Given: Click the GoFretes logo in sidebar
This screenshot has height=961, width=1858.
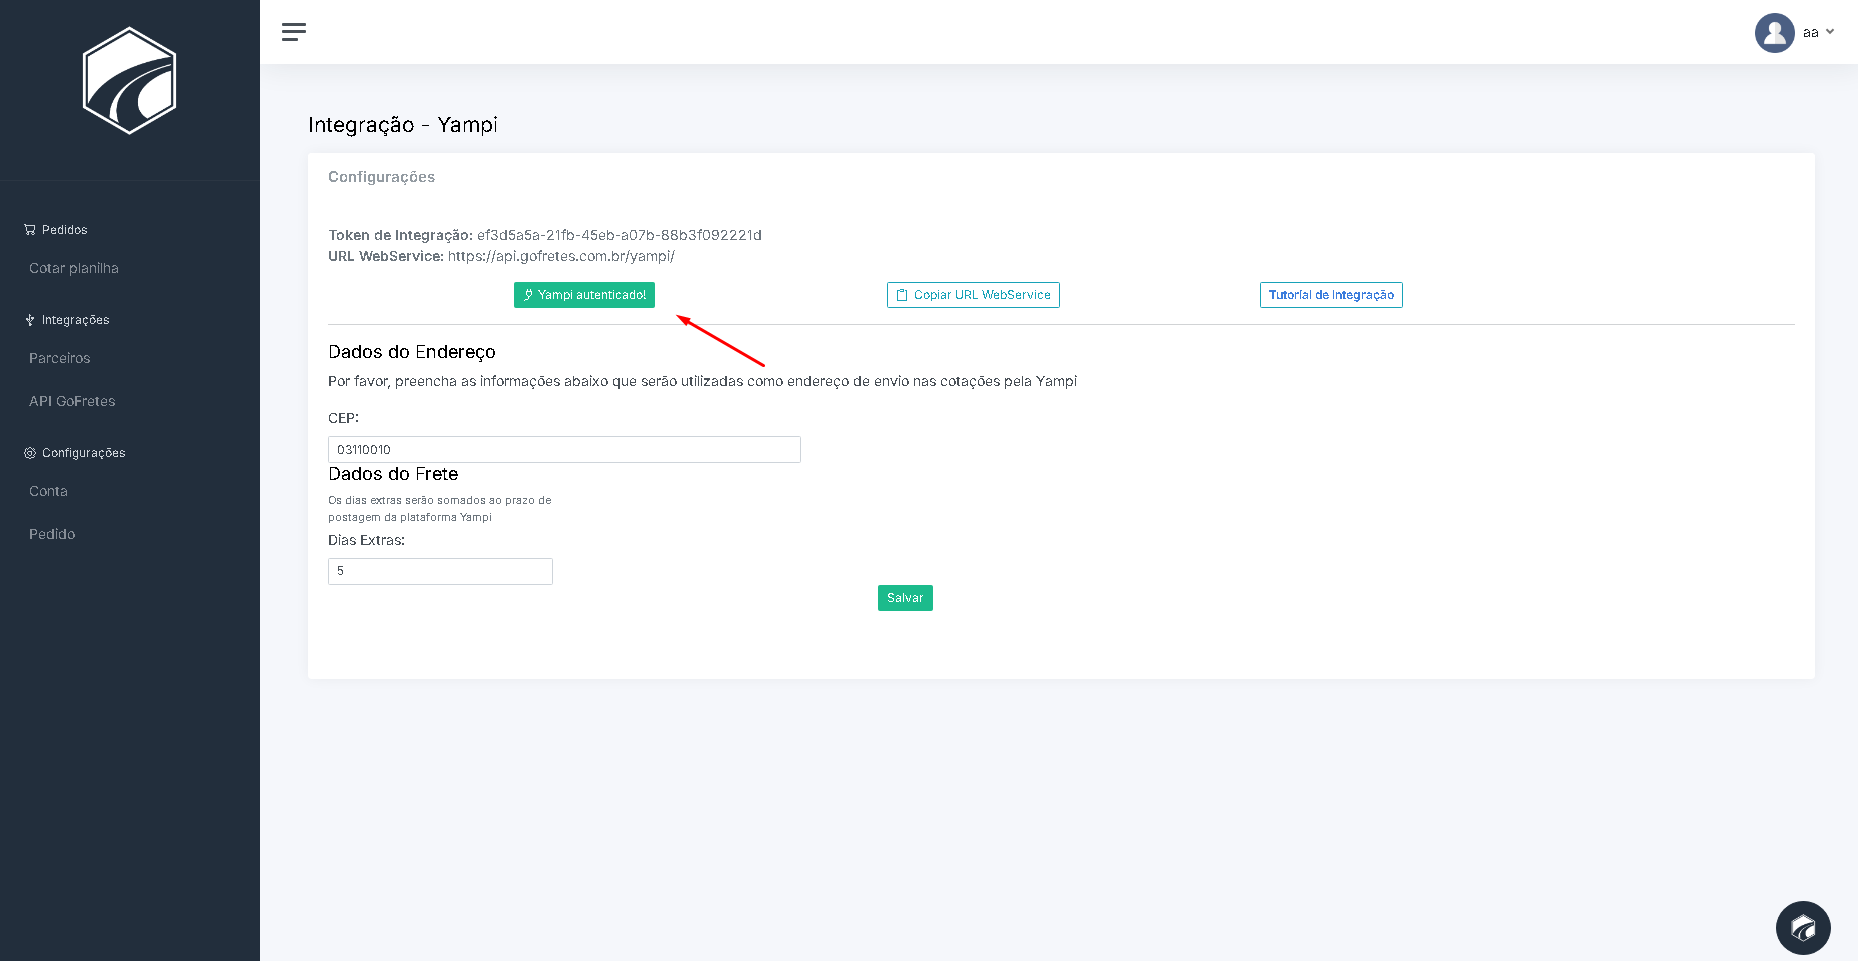Looking at the screenshot, I should pos(129,81).
